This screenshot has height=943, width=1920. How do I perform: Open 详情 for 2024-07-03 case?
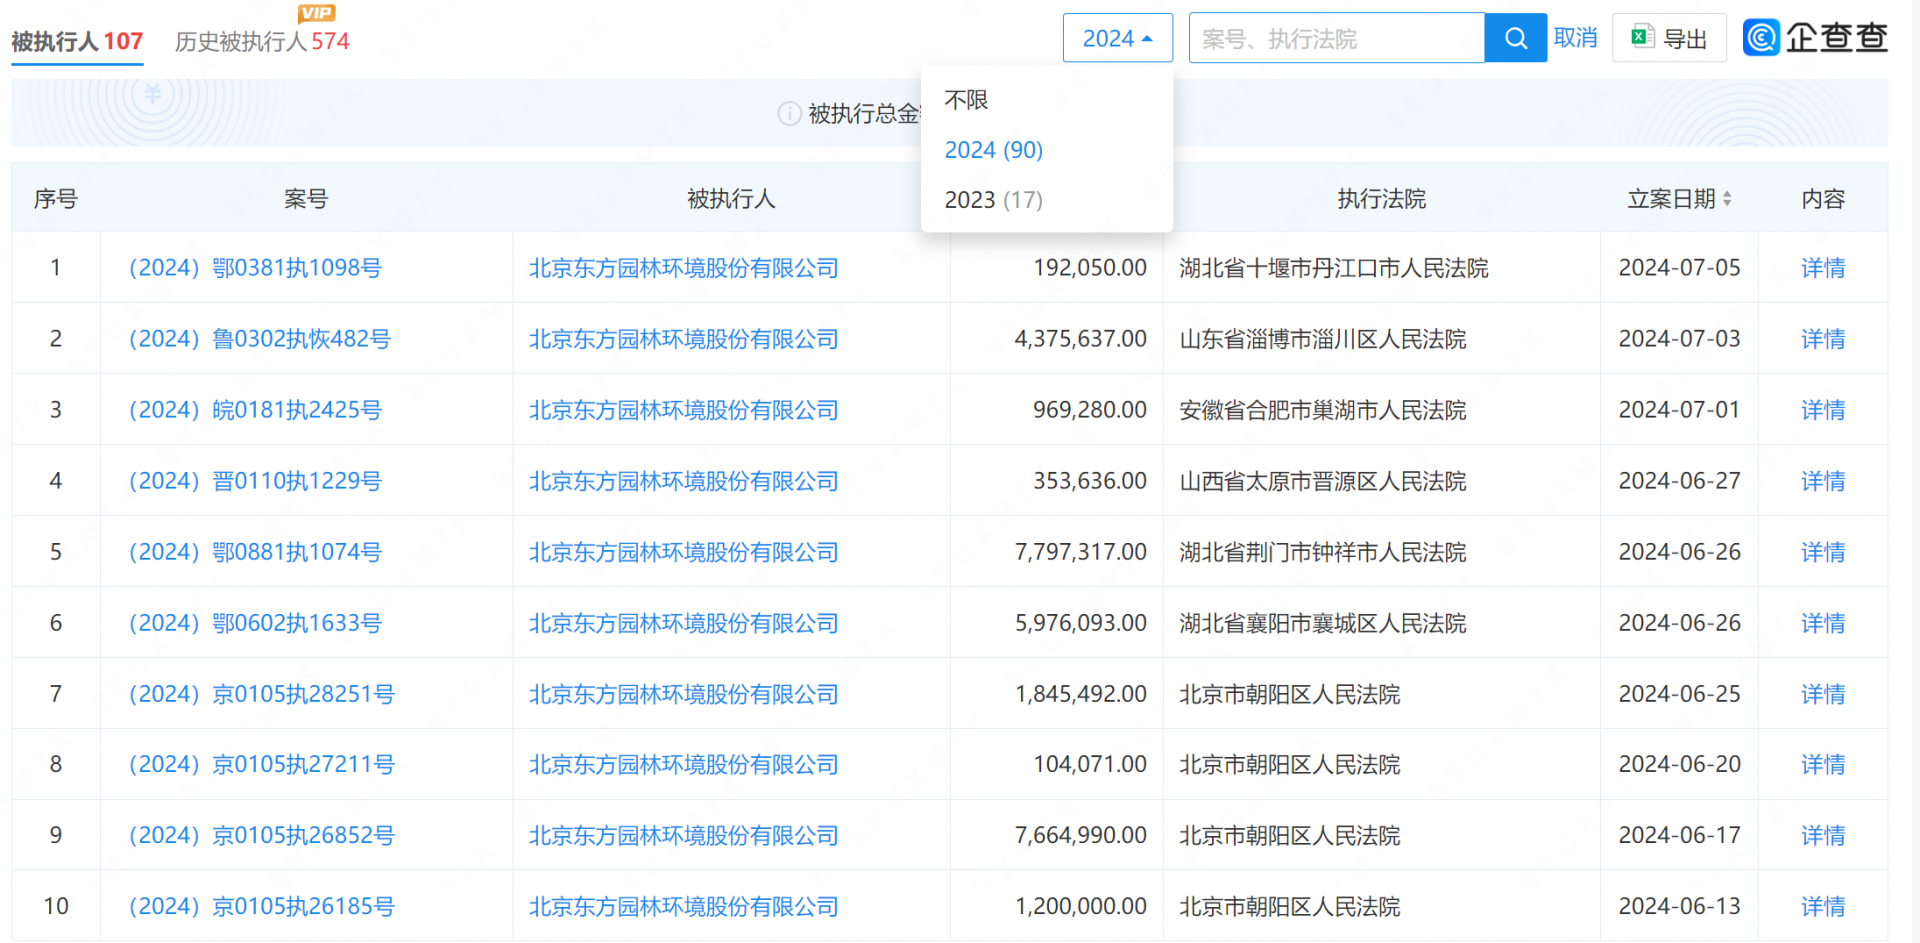1823,339
